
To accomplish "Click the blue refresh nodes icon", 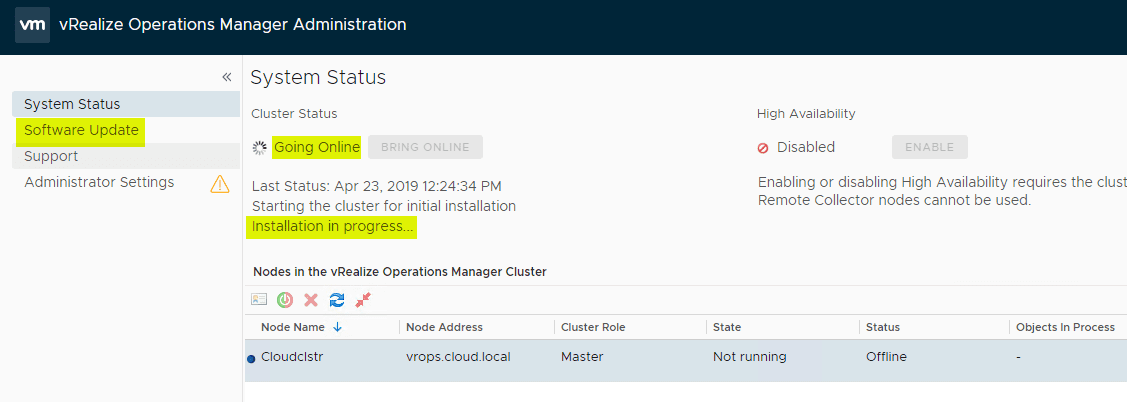I will pos(337,299).
